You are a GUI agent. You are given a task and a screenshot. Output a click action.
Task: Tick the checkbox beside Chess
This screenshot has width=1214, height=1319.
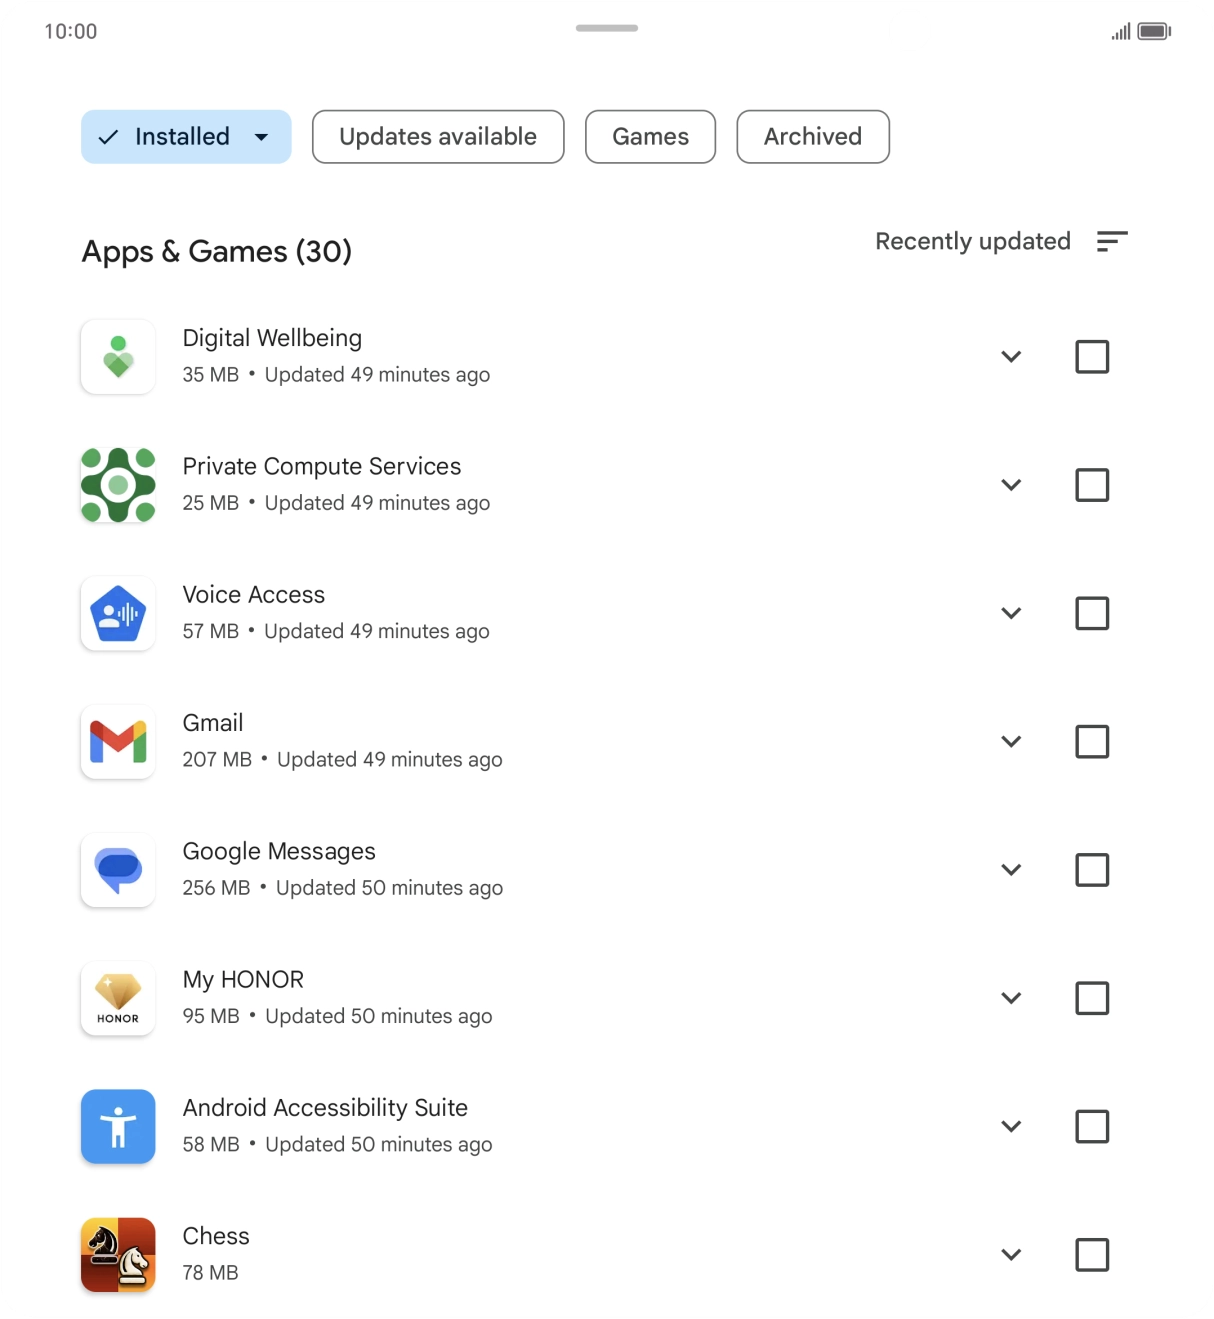[x=1092, y=1255]
